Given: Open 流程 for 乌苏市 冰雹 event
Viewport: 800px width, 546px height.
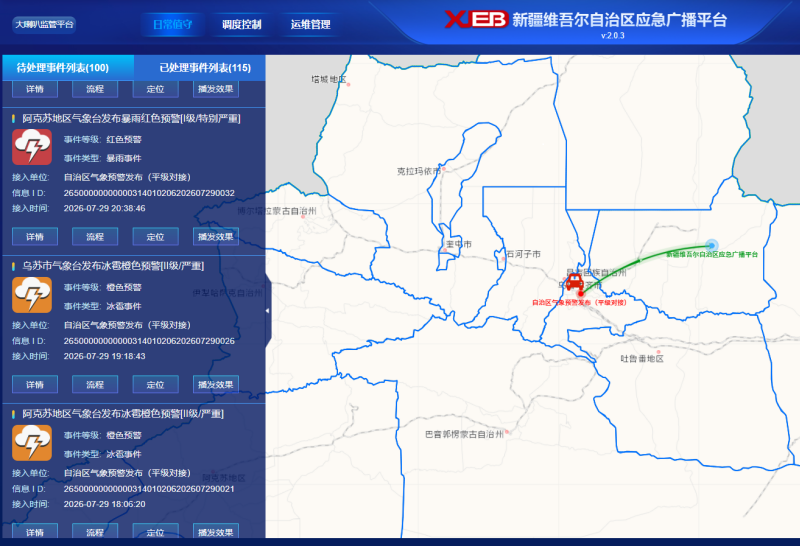Looking at the screenshot, I should coord(95,385).
